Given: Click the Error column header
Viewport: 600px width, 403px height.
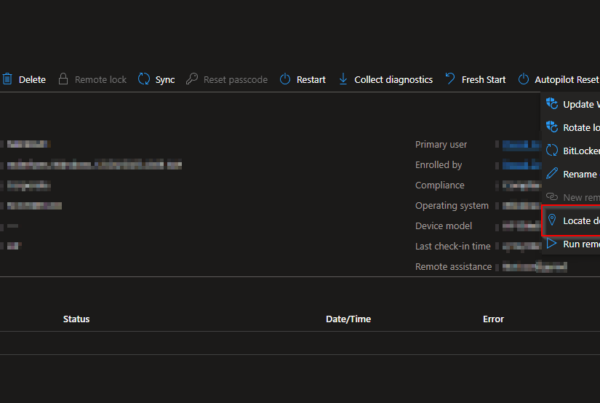Looking at the screenshot, I should (x=493, y=319).
